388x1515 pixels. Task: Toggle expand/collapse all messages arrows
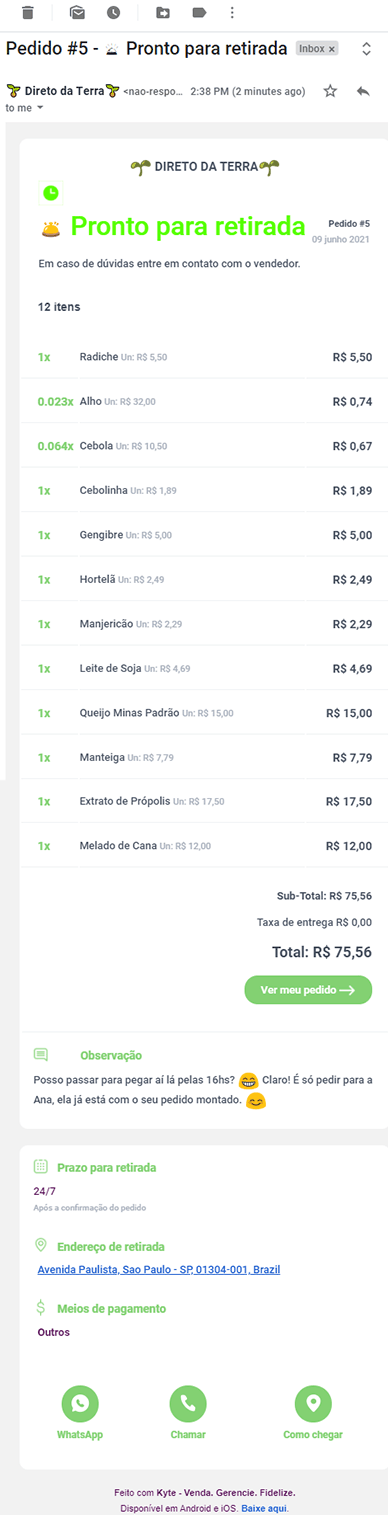366,48
